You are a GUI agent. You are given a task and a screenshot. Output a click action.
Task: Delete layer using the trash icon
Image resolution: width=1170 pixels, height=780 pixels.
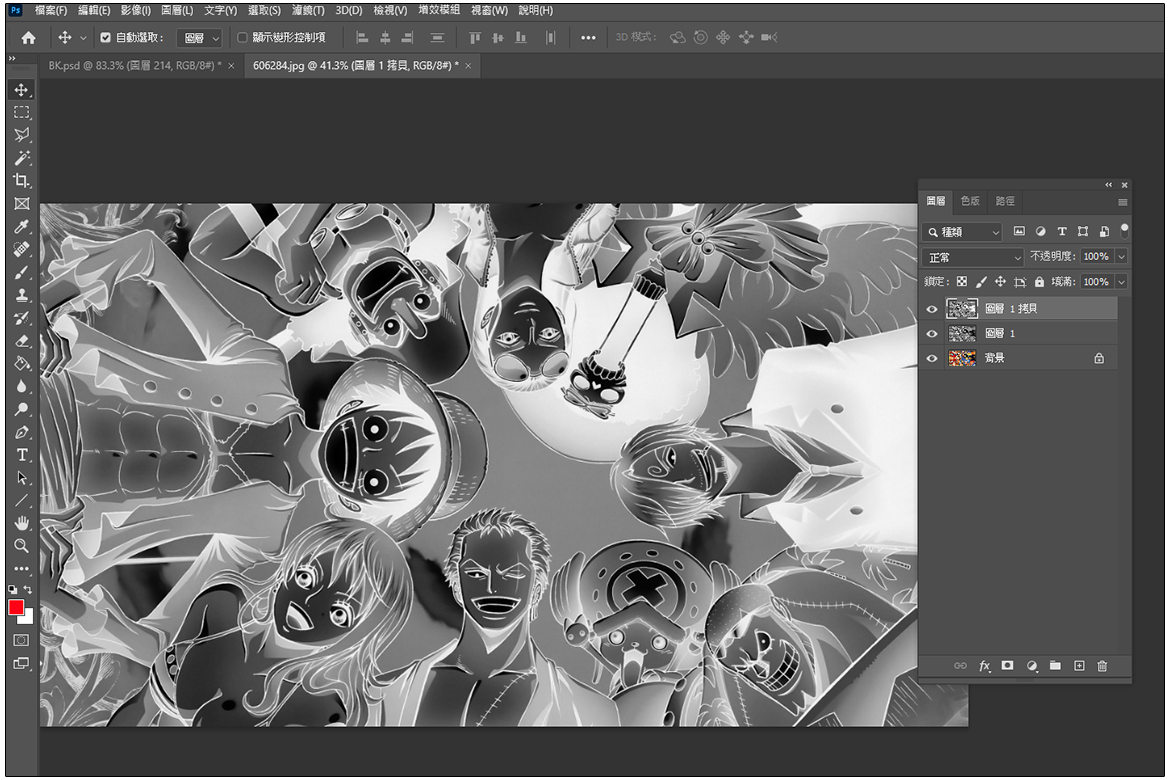pyautogui.click(x=1102, y=666)
